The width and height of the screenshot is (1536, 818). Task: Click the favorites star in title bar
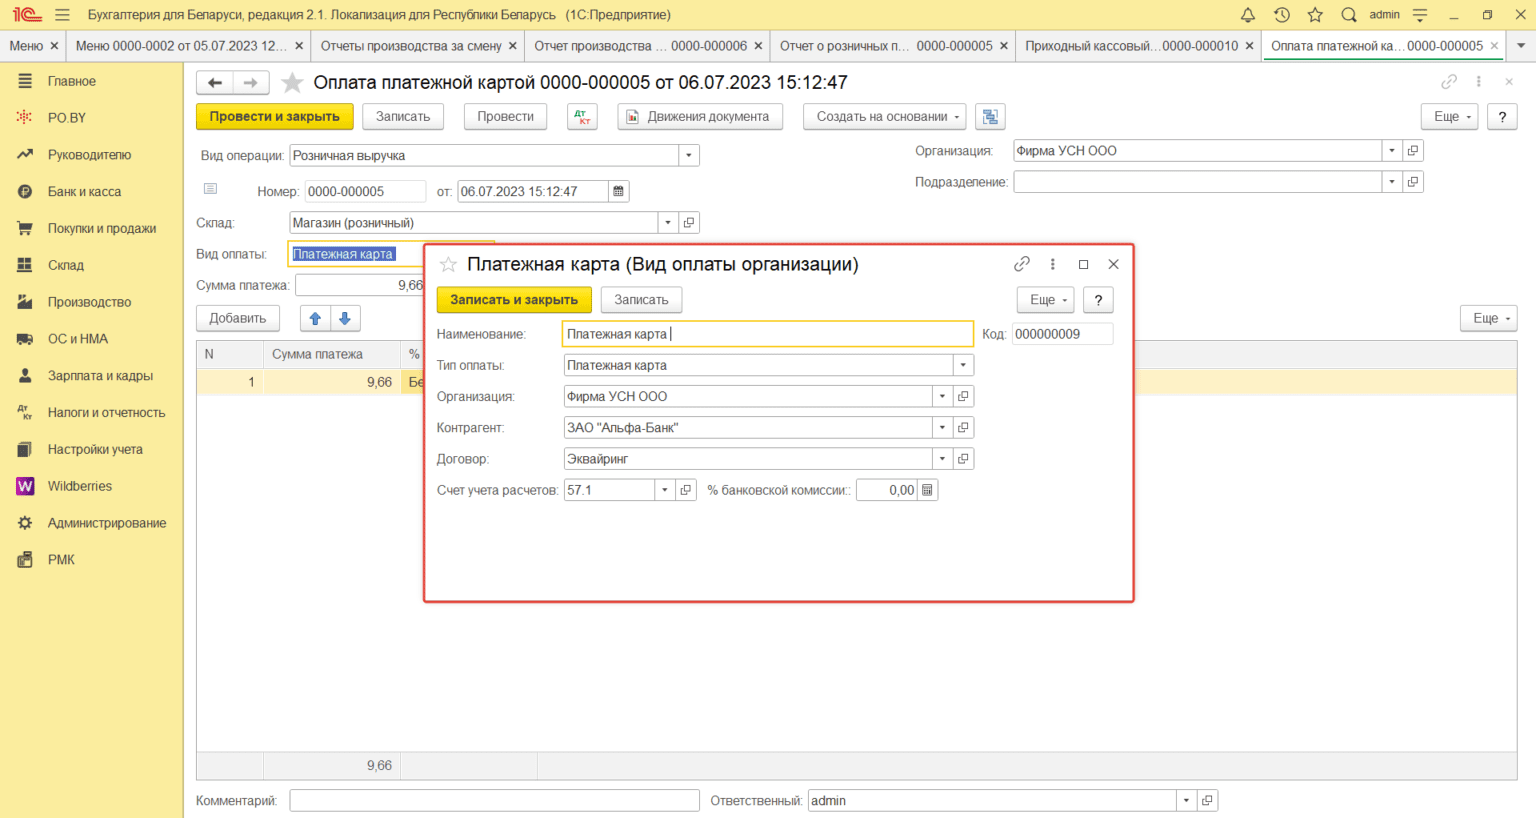coord(1315,15)
